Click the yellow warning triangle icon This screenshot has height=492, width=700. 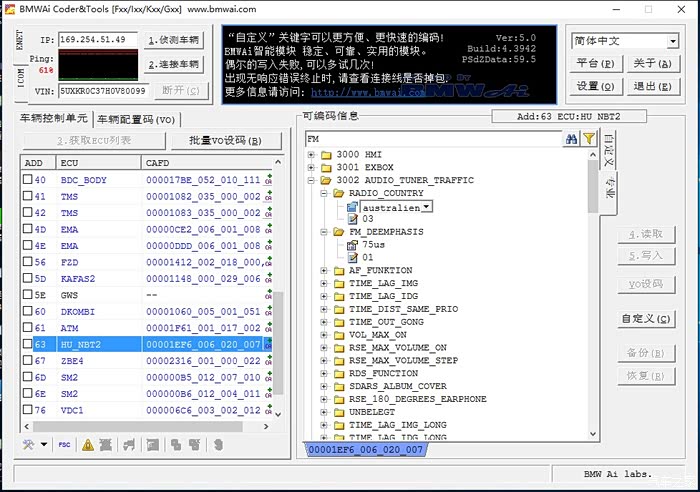(88, 445)
